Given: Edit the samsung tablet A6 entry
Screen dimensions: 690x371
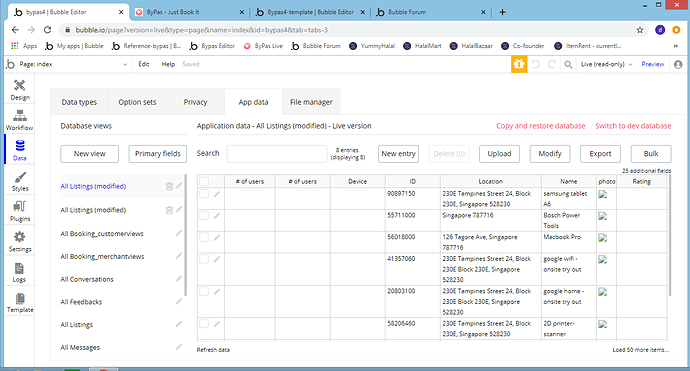Looking at the screenshot, I should 217,194.
